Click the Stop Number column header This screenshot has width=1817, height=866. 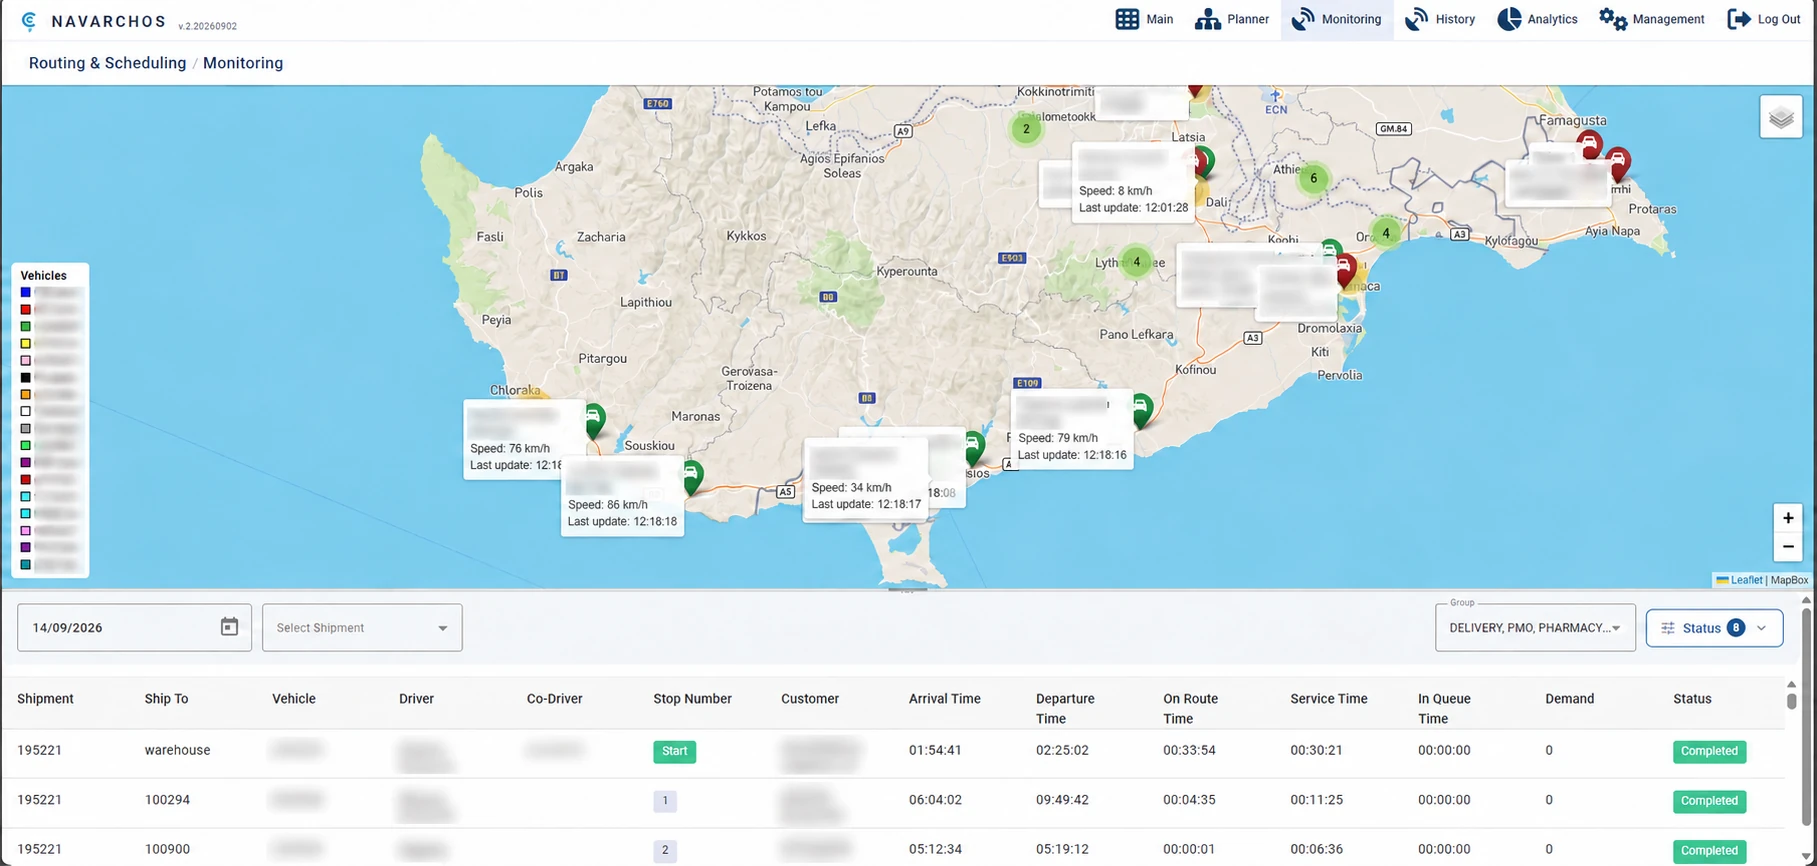[692, 699]
